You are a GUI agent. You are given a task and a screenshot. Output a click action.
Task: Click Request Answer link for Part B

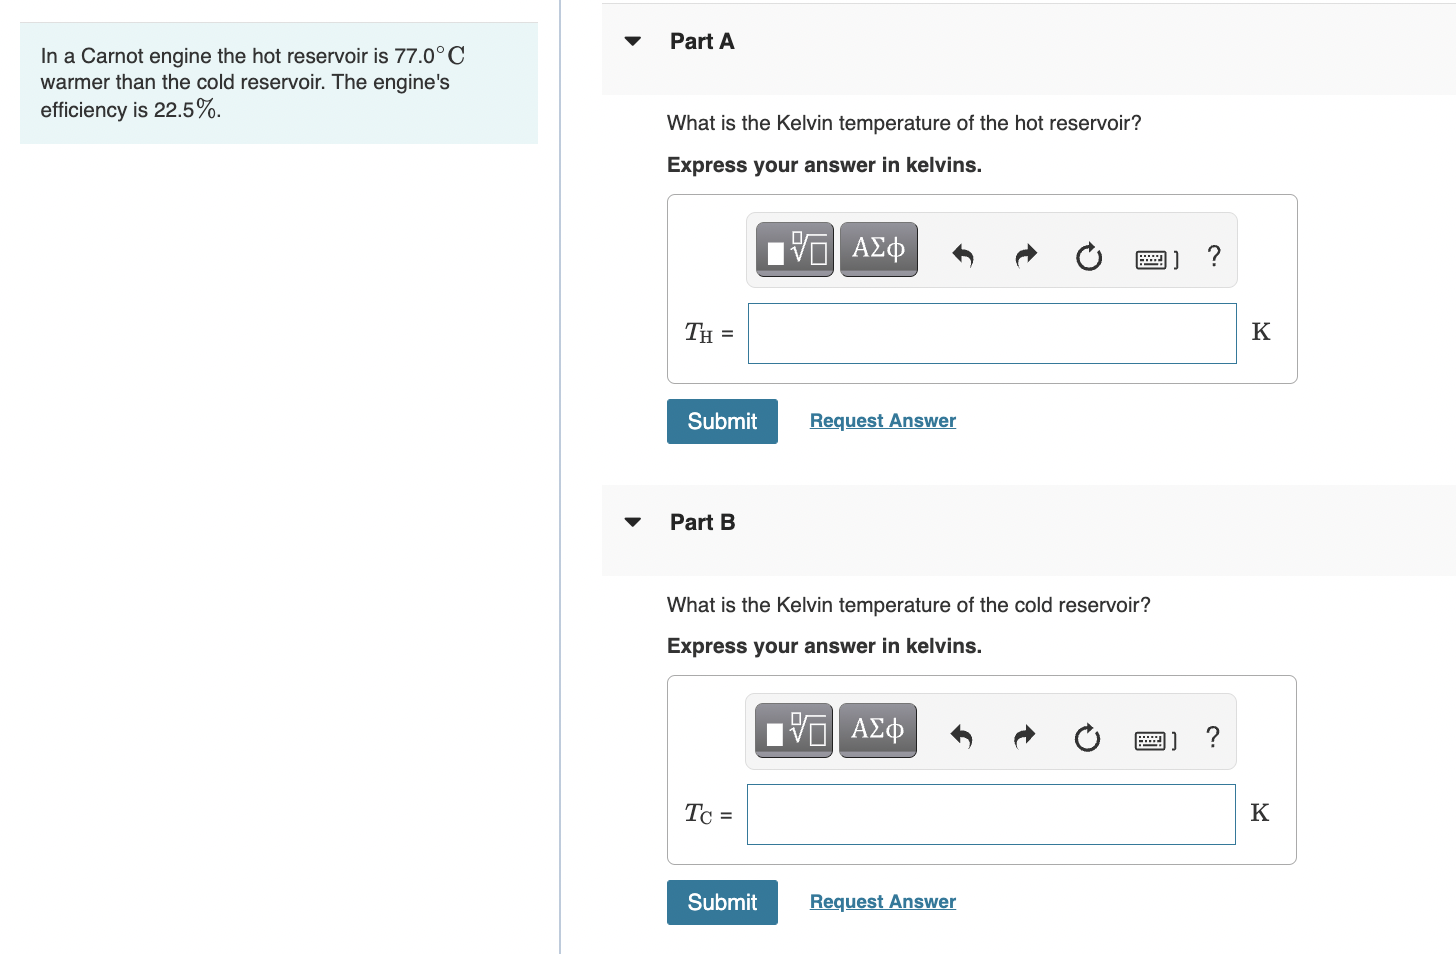tap(883, 902)
